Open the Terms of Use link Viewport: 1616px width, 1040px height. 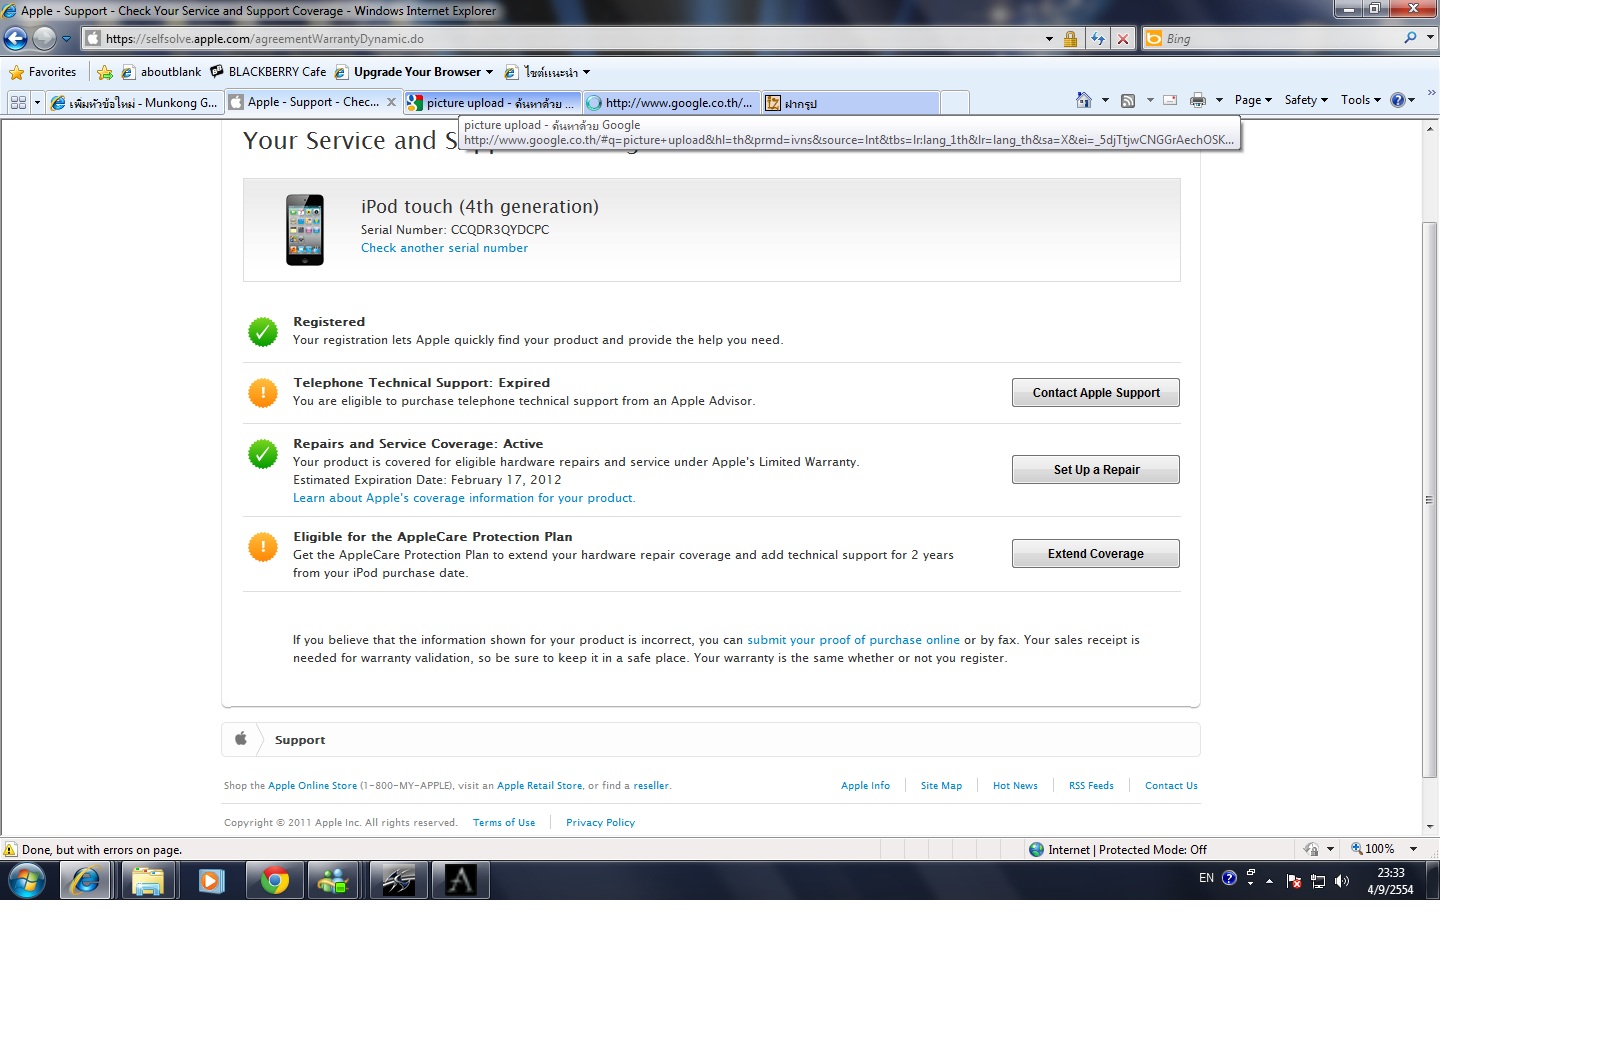[504, 823]
